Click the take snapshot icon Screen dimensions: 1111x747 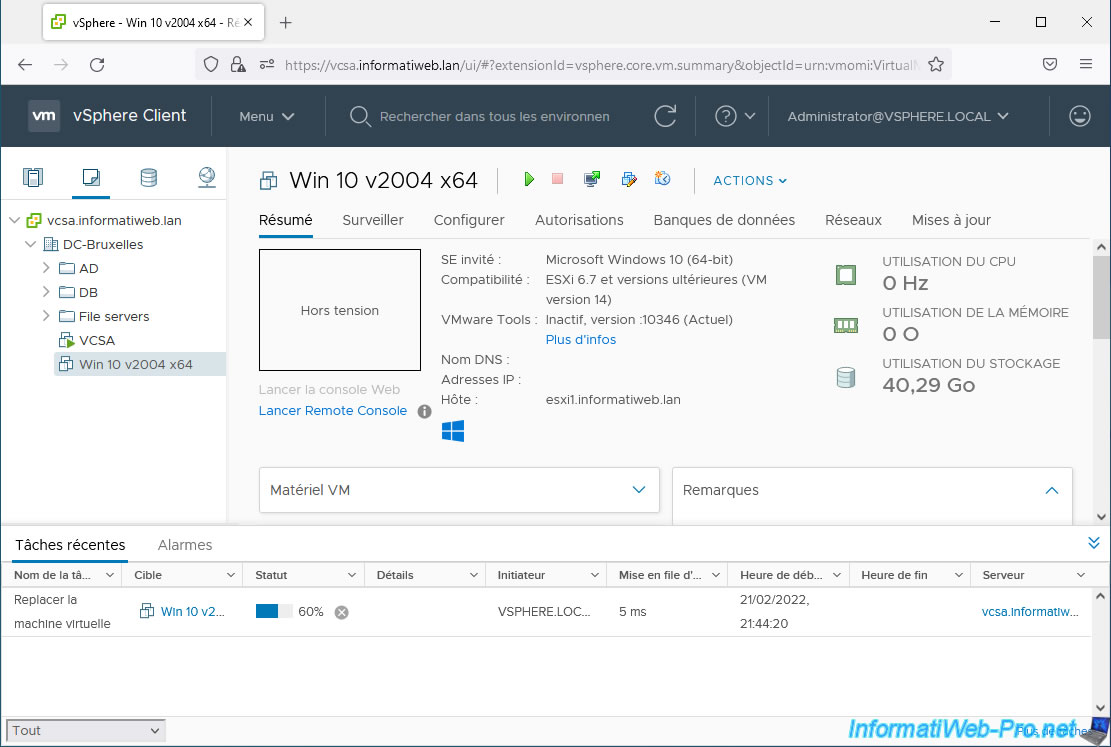click(x=662, y=179)
